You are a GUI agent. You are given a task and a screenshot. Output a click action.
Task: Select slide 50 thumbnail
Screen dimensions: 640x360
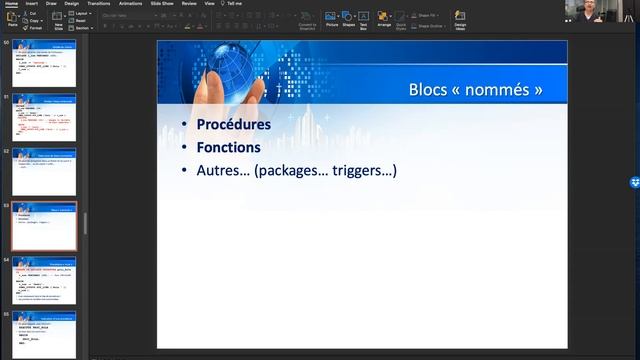click(44, 63)
